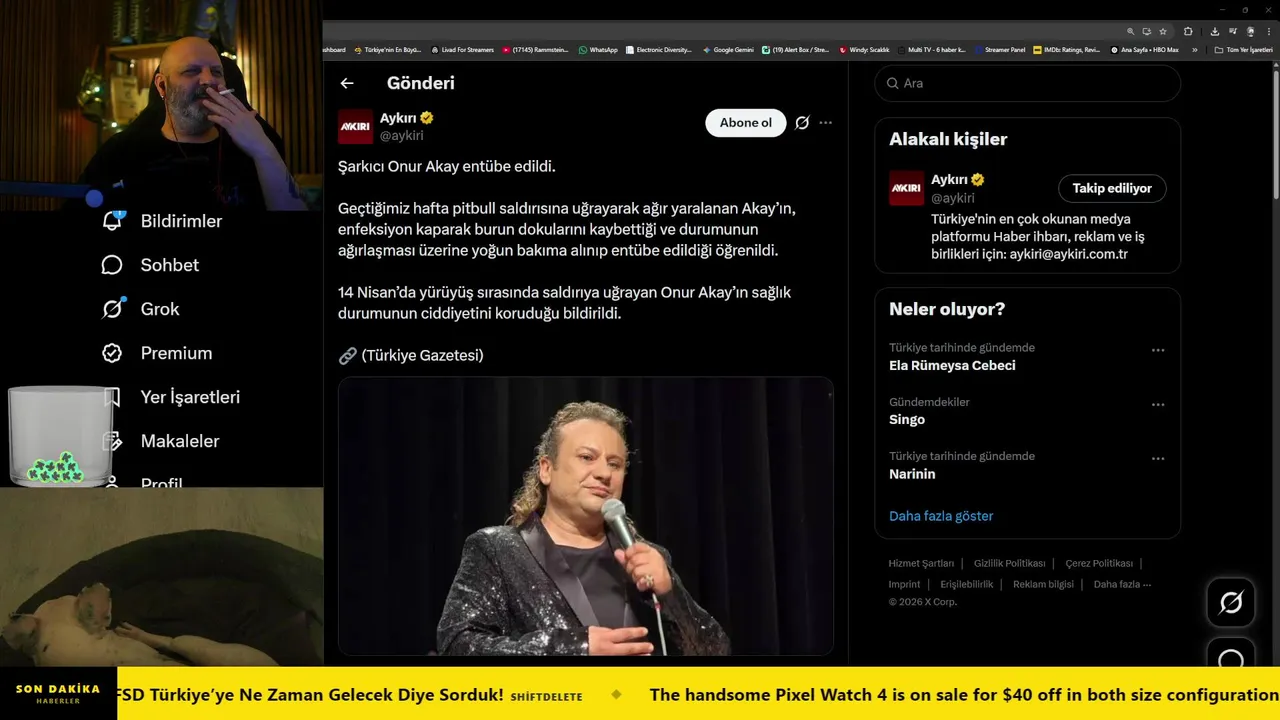Screen dimensions: 1280x720
Task: Open Yer İşaretleri in the sidebar
Action: 189,397
